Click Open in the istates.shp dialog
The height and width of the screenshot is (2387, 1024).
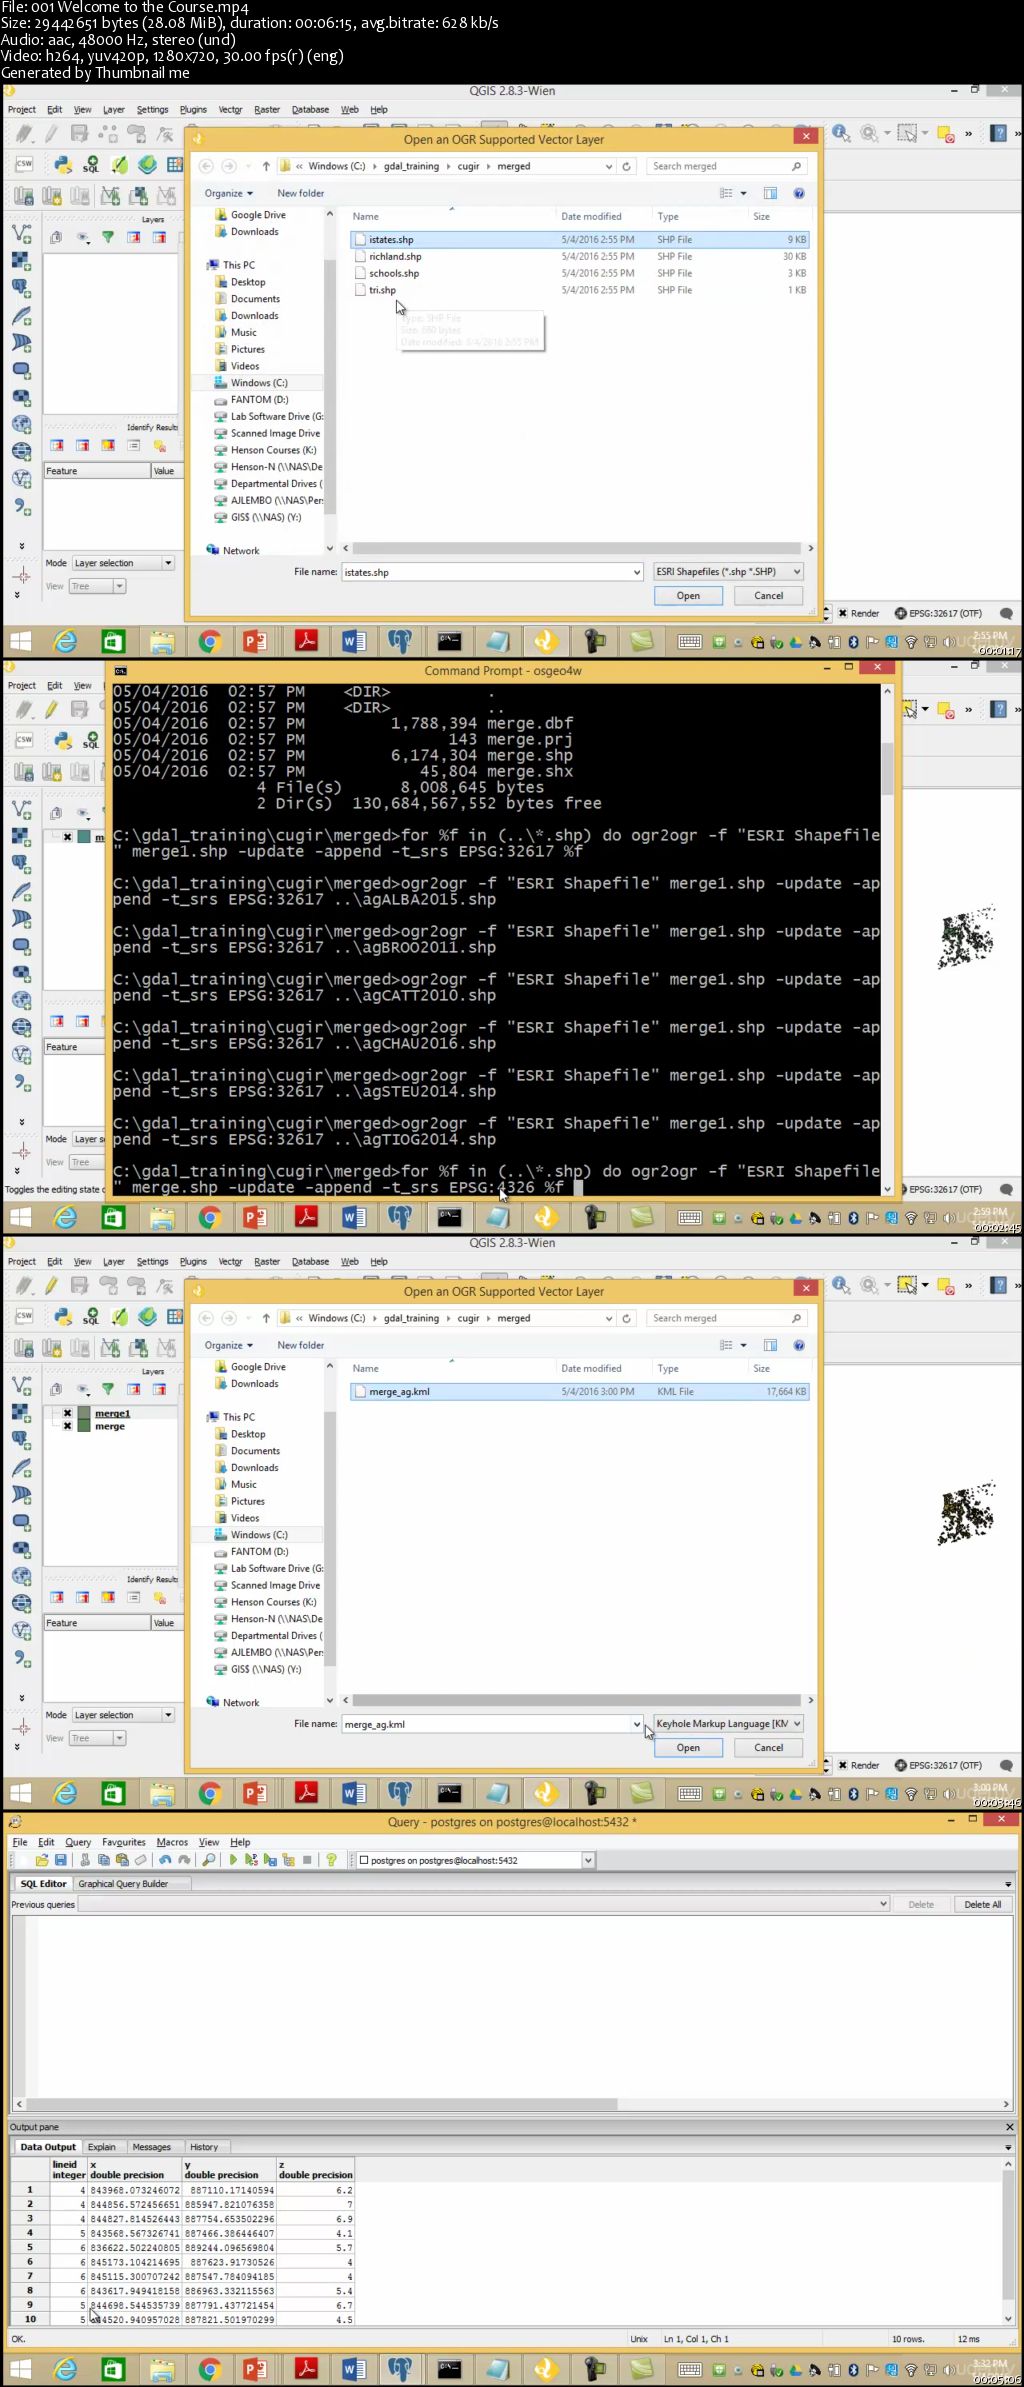[688, 596]
